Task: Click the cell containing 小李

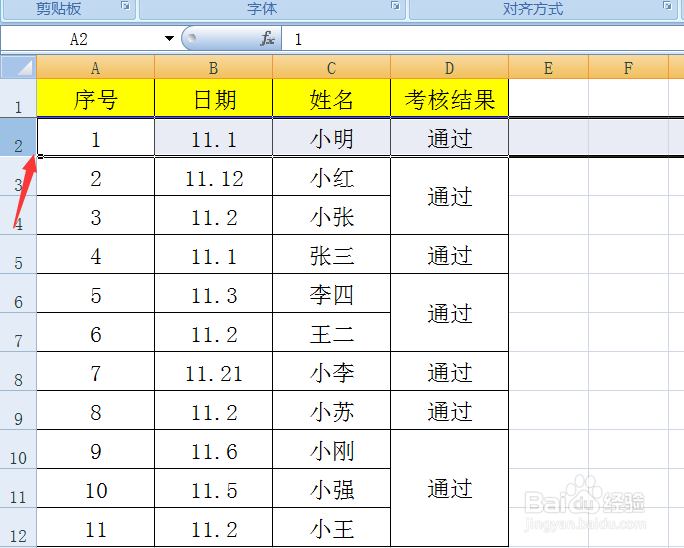Action: point(332,371)
